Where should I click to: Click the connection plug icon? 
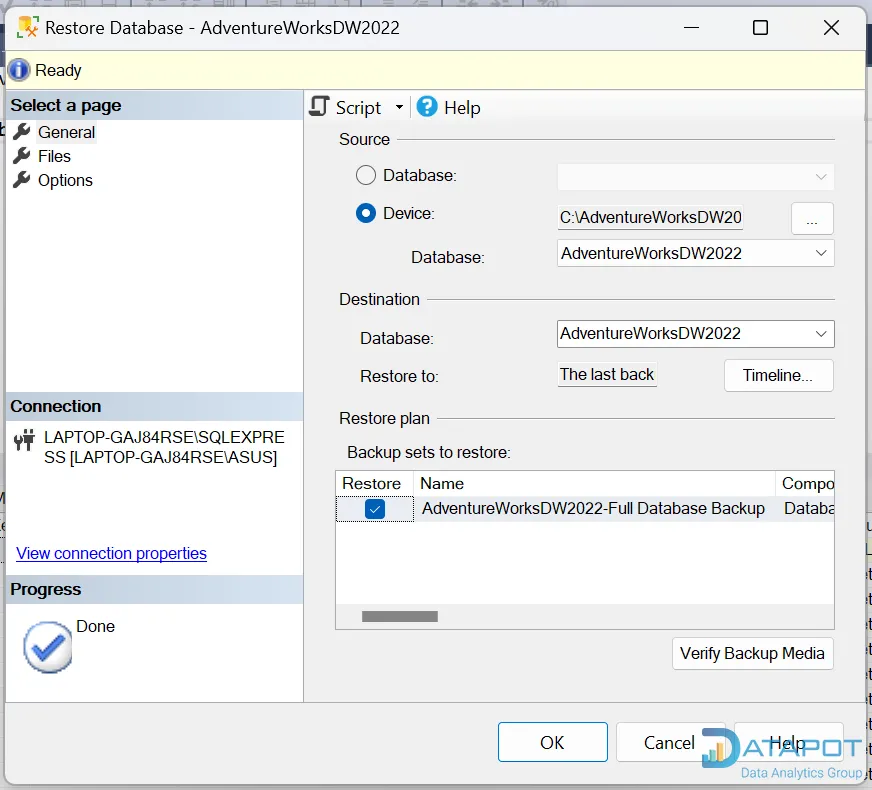24,440
